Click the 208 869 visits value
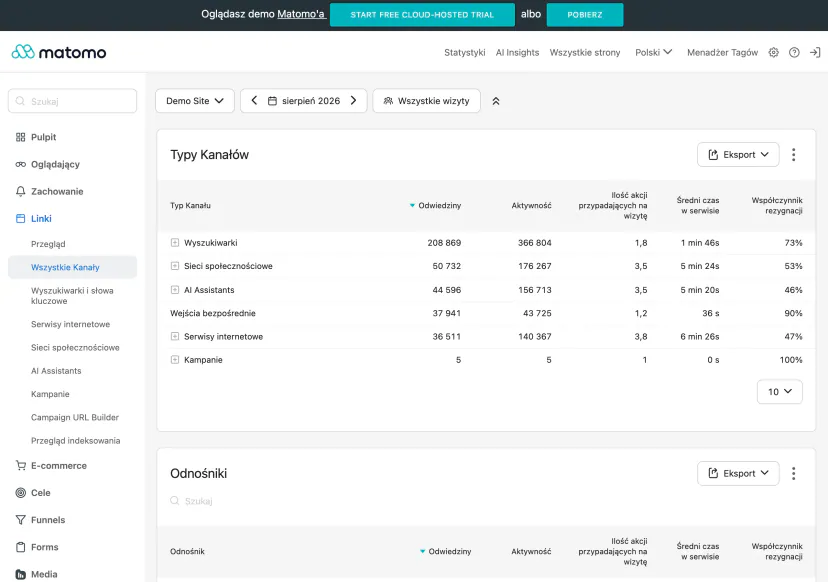This screenshot has height=582, width=828. click(x=444, y=242)
